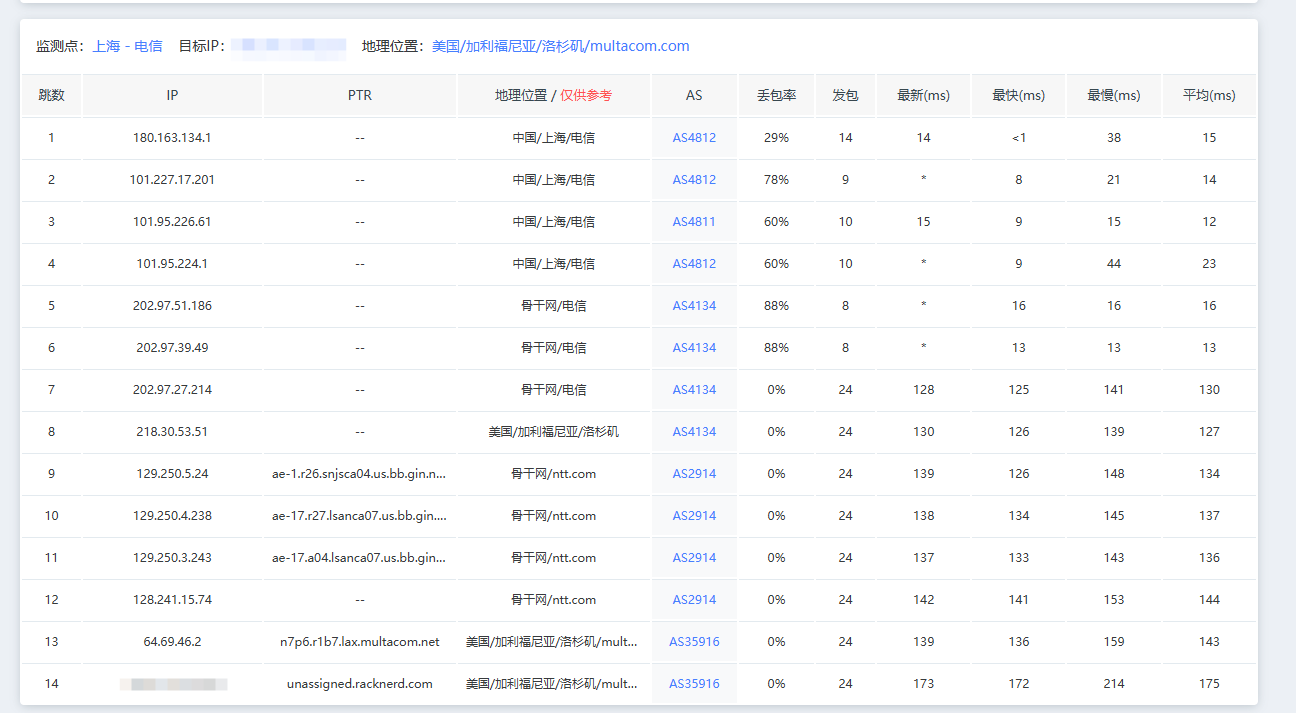Open AS35916 link for hop 13
The height and width of the screenshot is (713, 1296).
tap(694, 641)
